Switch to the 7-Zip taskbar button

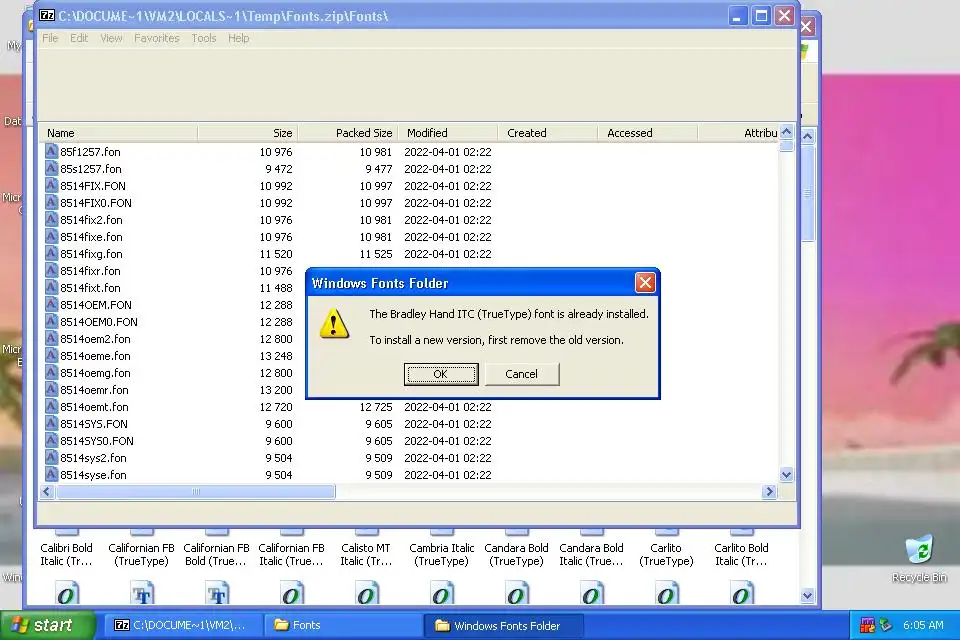pyautogui.click(x=182, y=625)
